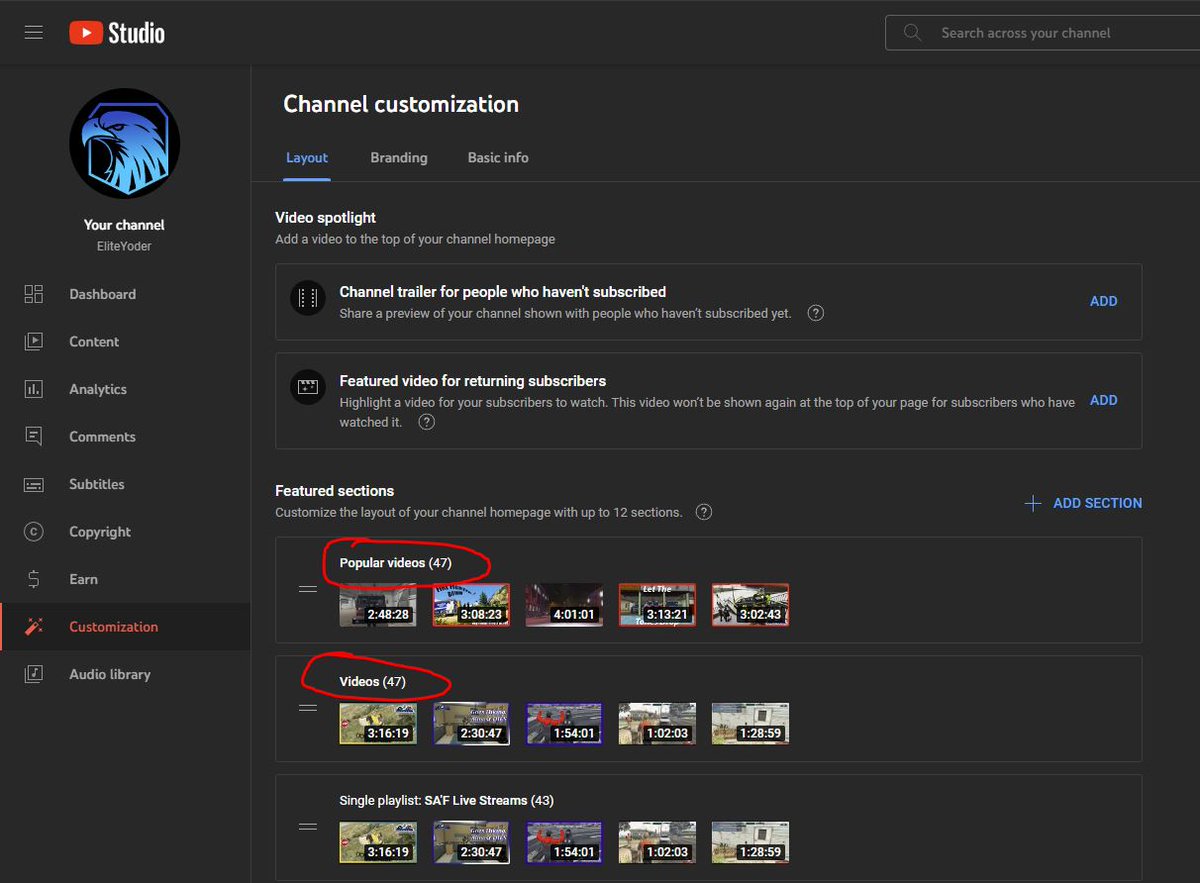Focus the Search across your channel field
This screenshot has height=883, width=1200.
coord(1042,33)
